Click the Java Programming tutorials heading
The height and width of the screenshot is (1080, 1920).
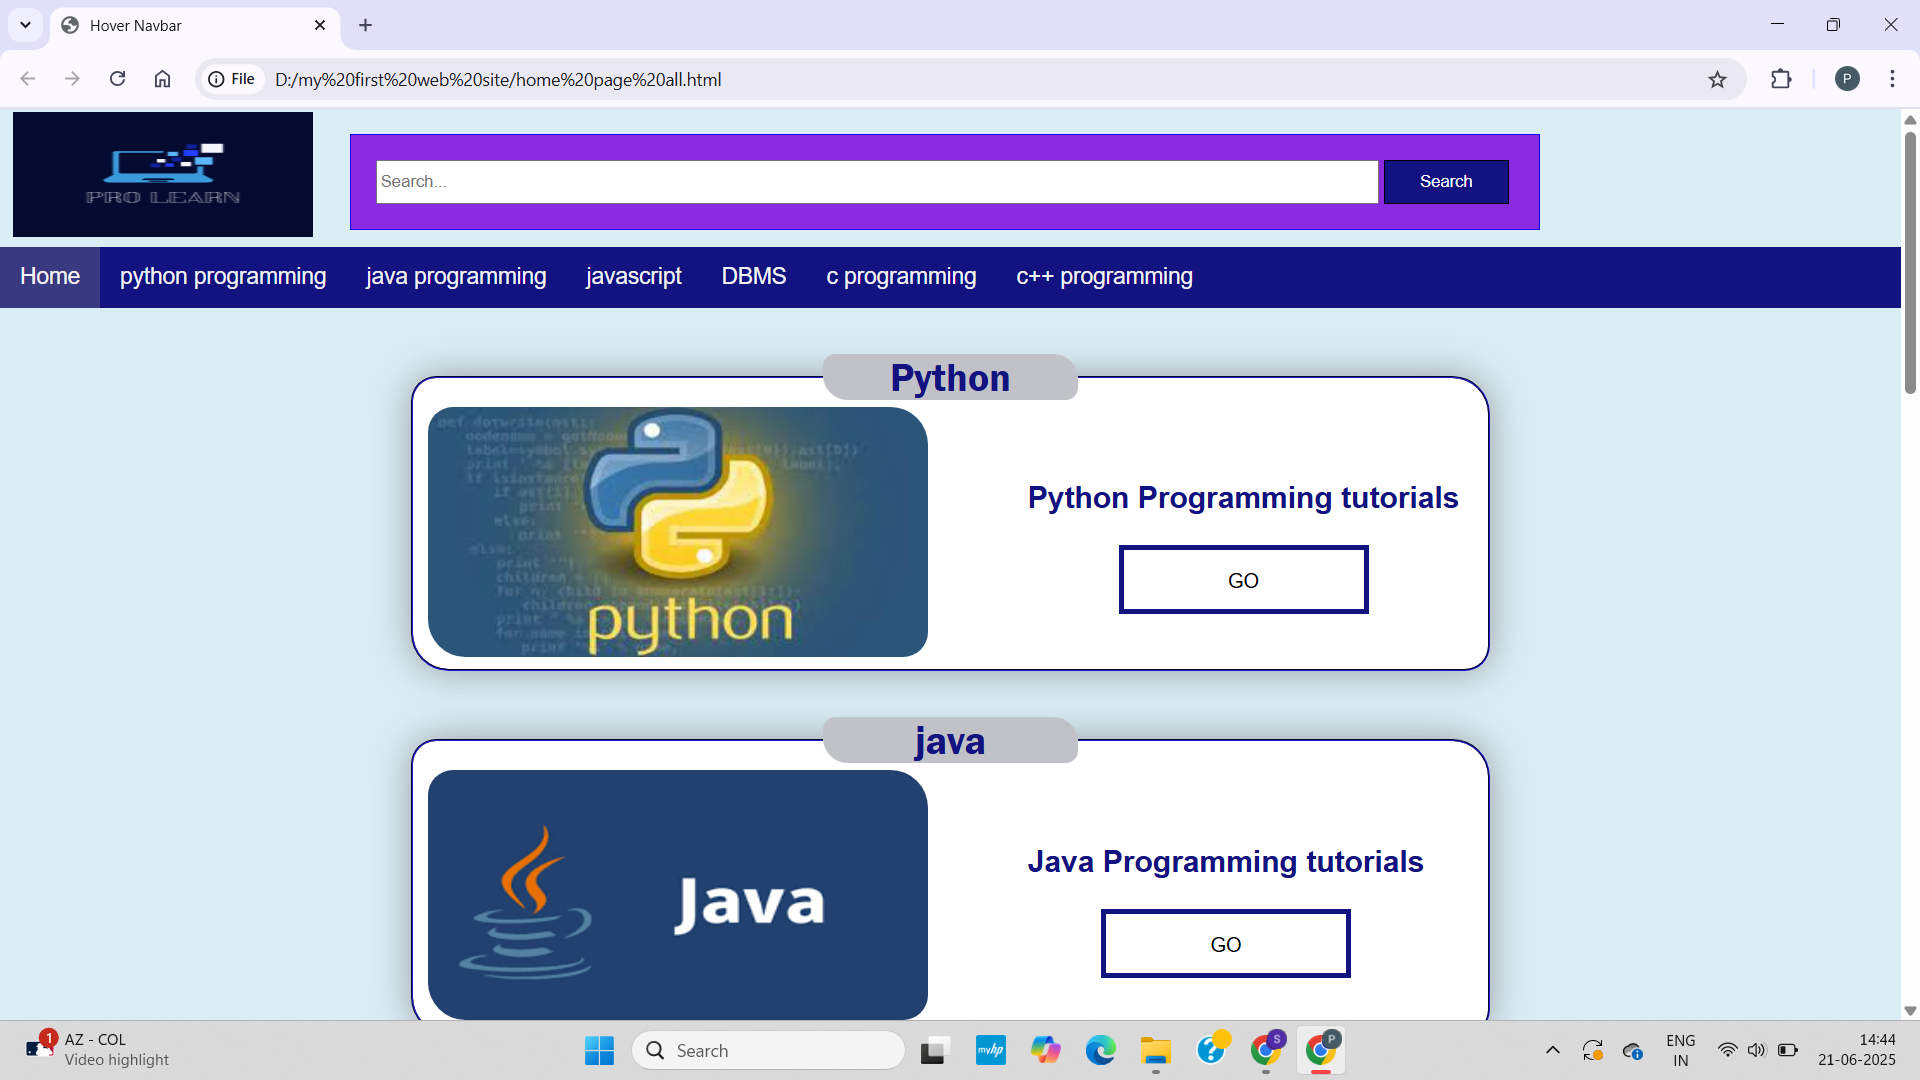click(x=1226, y=862)
